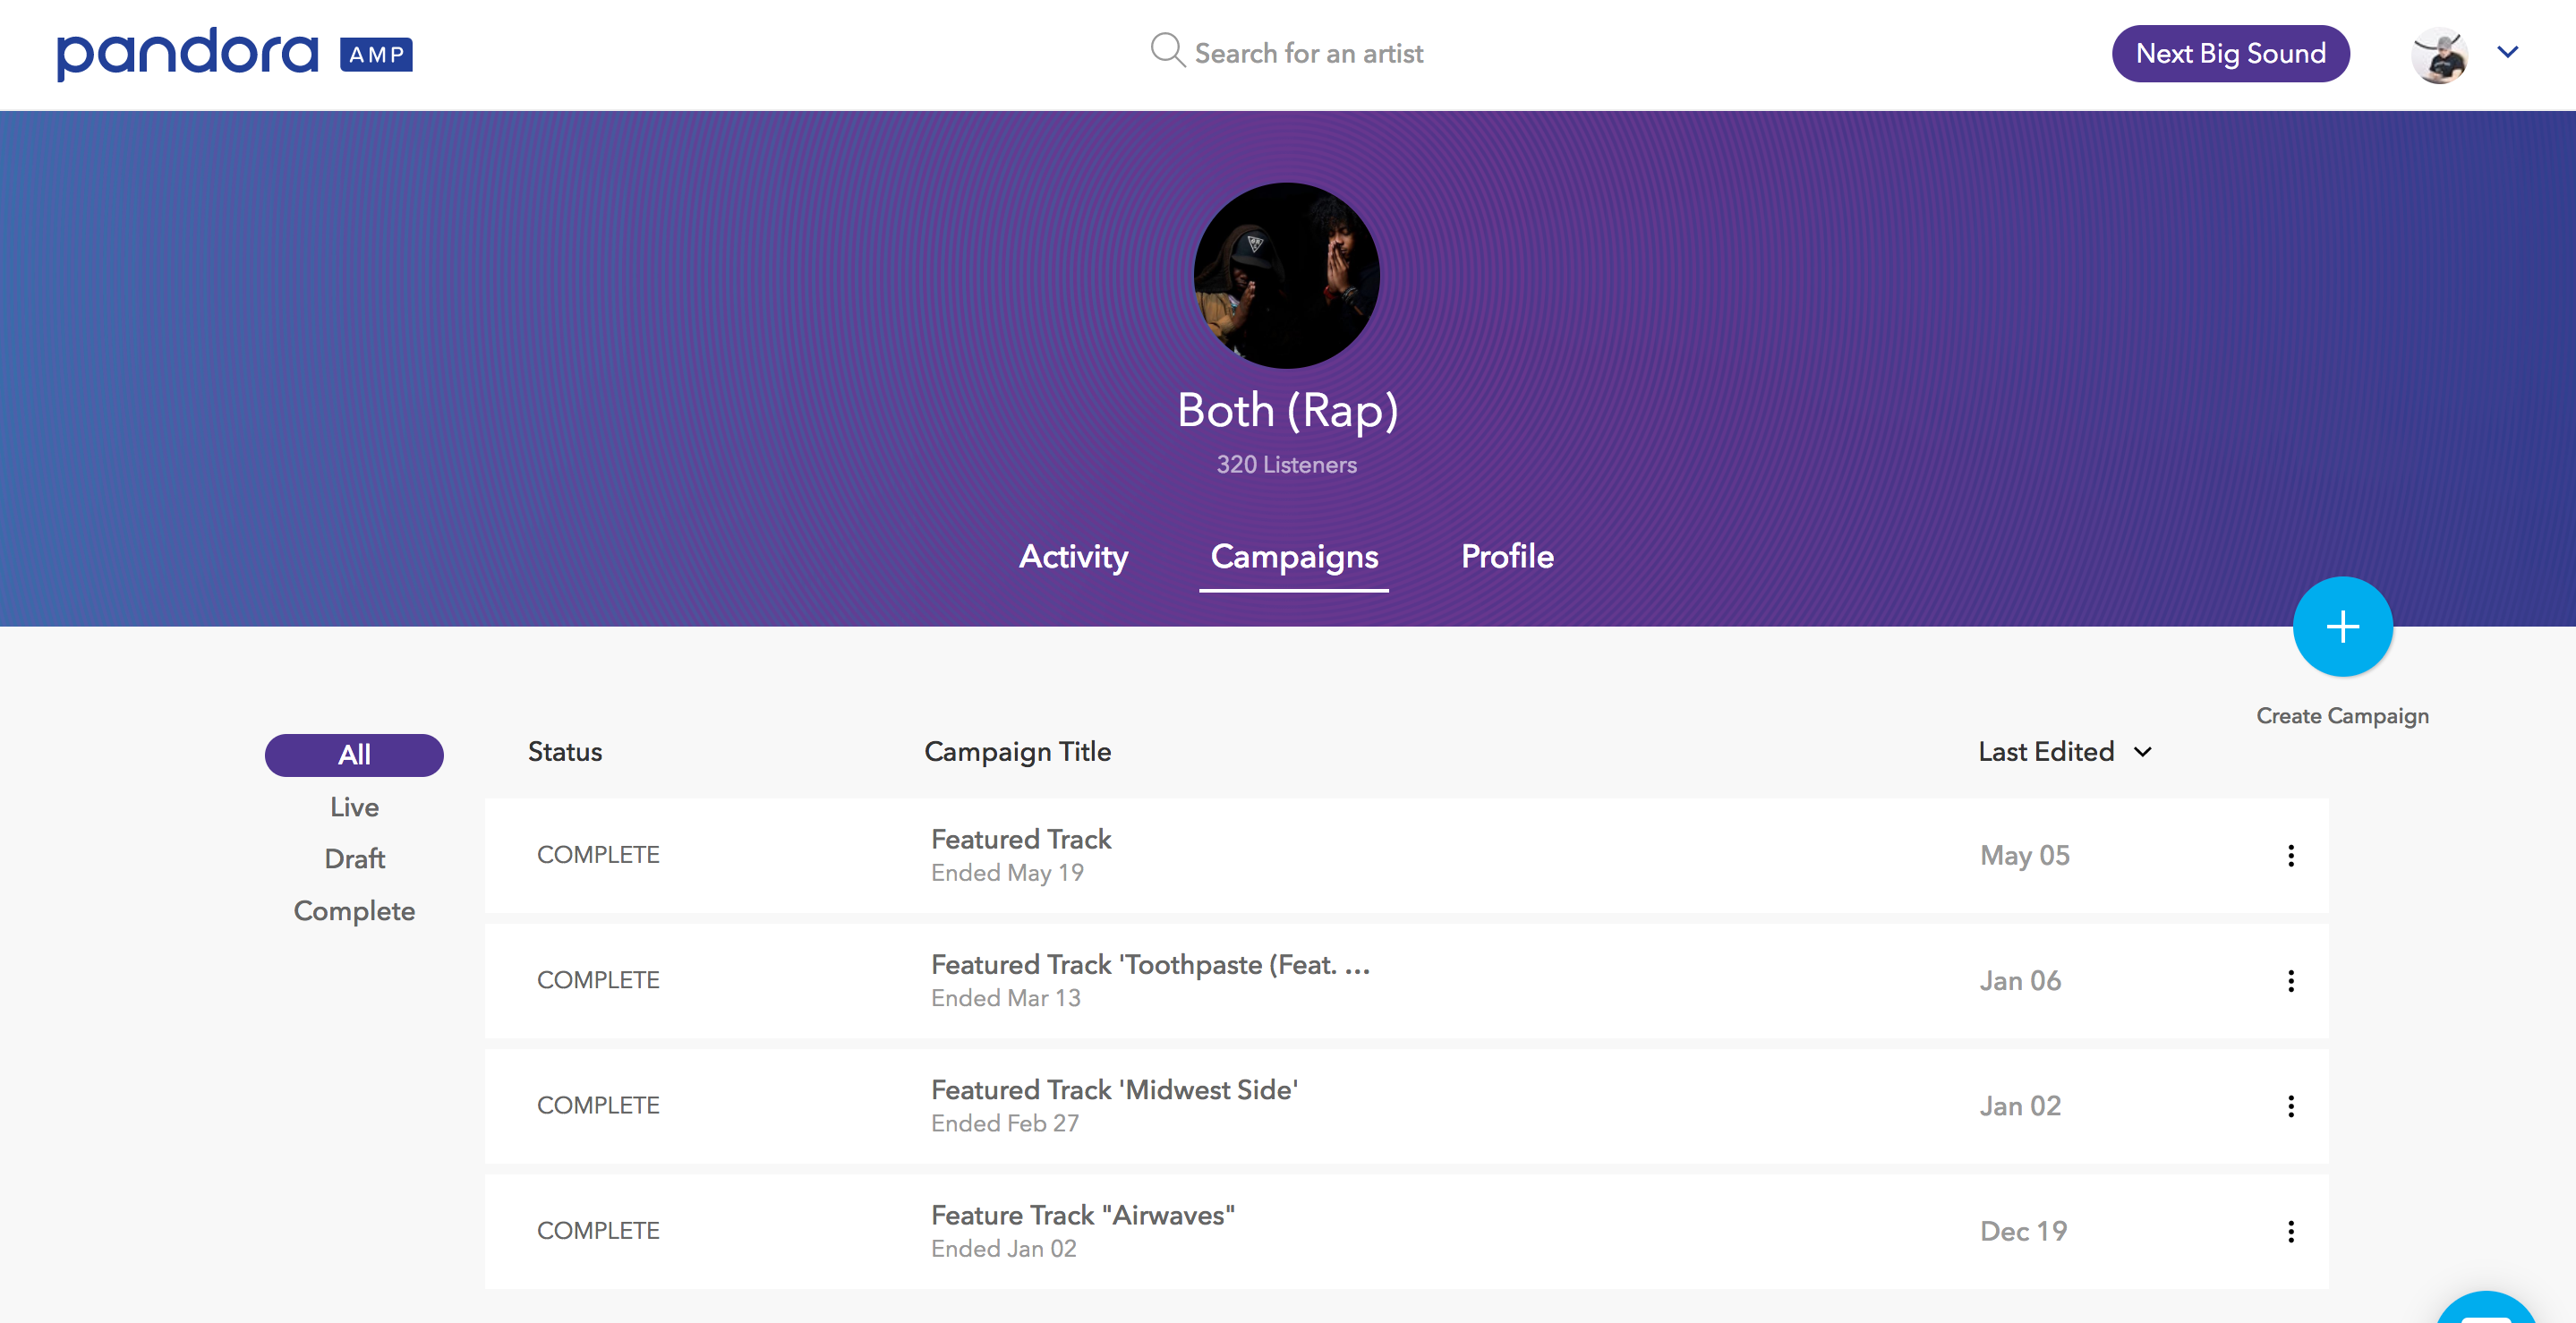Click the Both (Rap) artist photo
2576x1323 pixels.
point(1287,275)
